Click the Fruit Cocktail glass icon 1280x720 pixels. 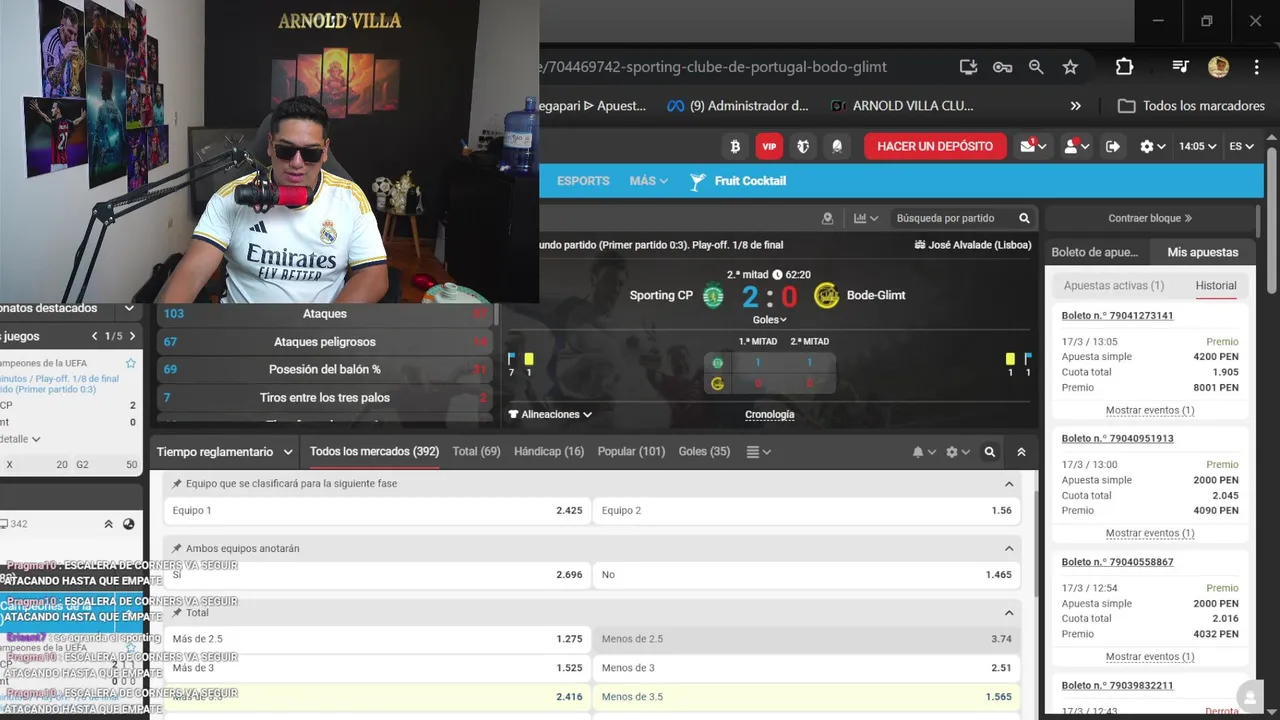698,181
